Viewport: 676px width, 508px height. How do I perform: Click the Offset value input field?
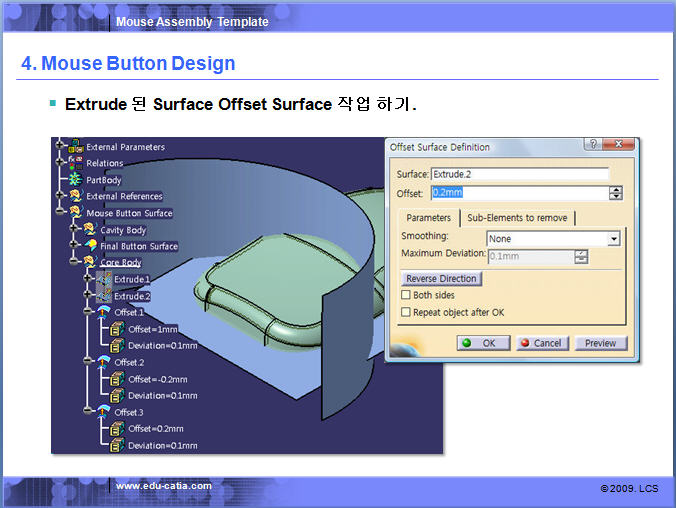(x=518, y=193)
